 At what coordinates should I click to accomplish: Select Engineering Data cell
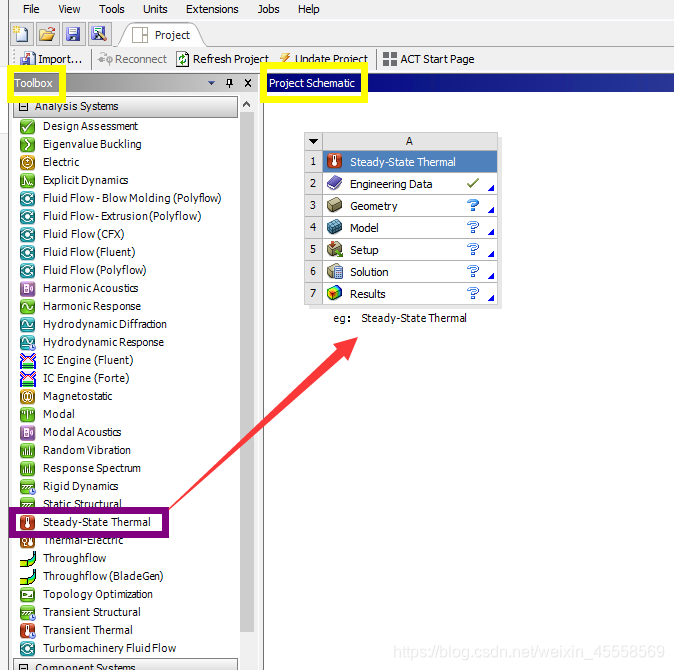click(x=410, y=184)
